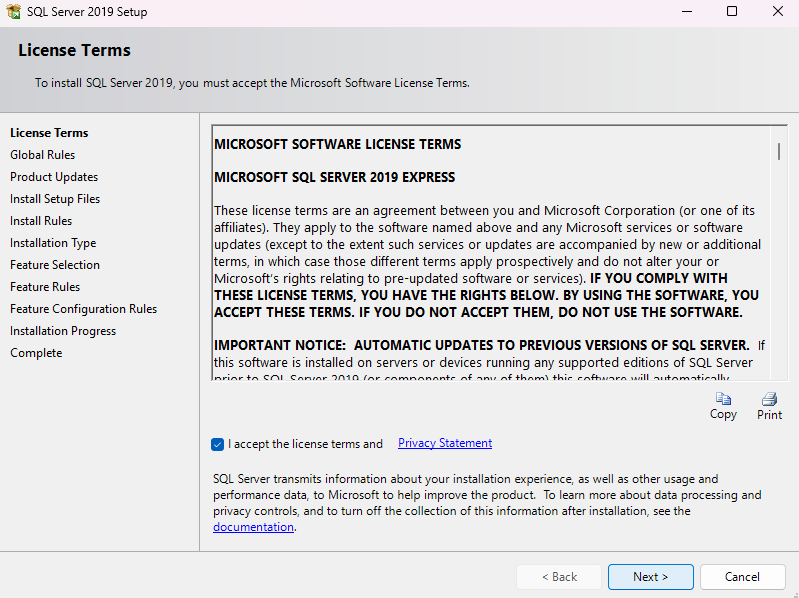Screen dimensions: 799x598
Task: Minimize the SQL Server 2019 Setup window
Action: coord(687,11)
